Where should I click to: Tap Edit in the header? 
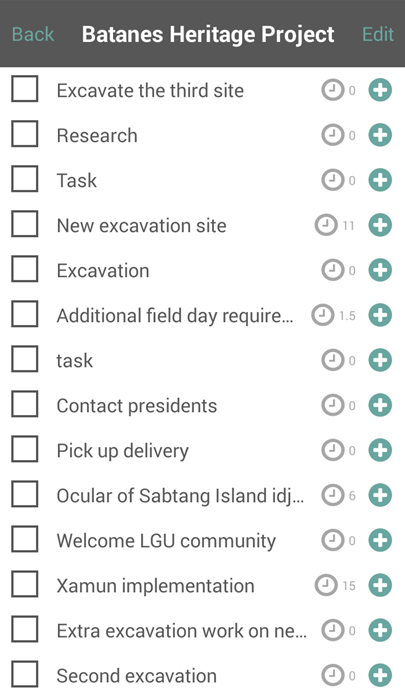(x=378, y=34)
